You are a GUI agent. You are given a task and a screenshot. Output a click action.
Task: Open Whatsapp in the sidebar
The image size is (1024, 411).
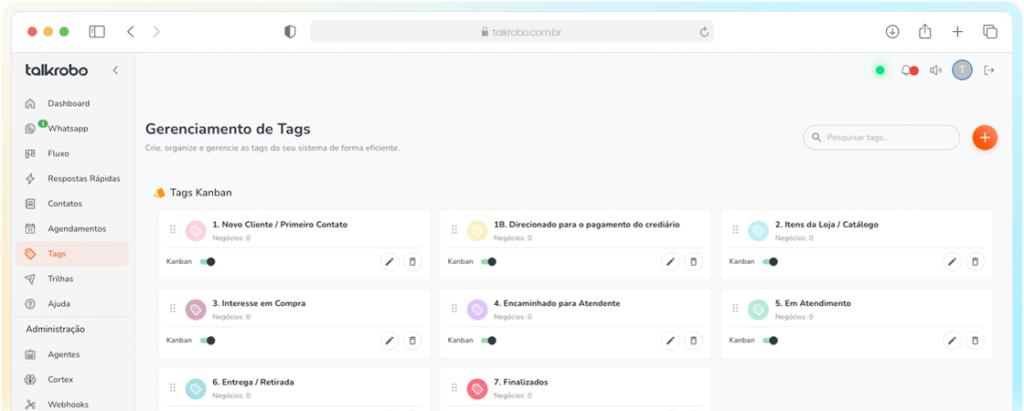(x=67, y=128)
